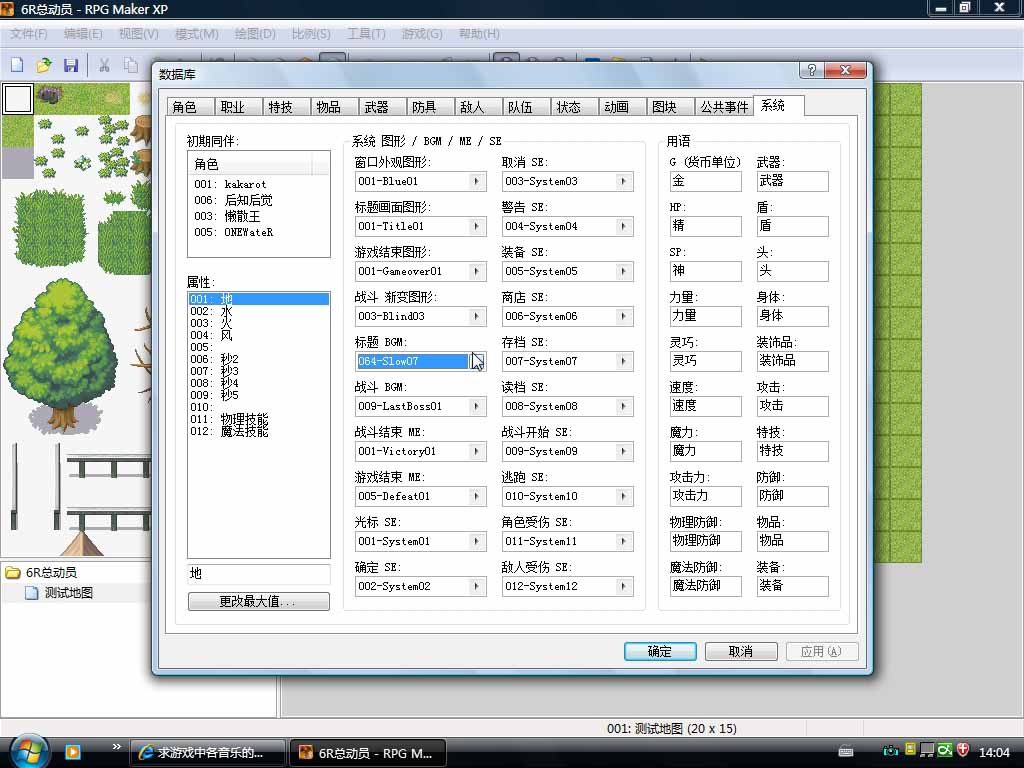Click the Open Project folder icon
This screenshot has width=1024, height=768.
[x=44, y=65]
